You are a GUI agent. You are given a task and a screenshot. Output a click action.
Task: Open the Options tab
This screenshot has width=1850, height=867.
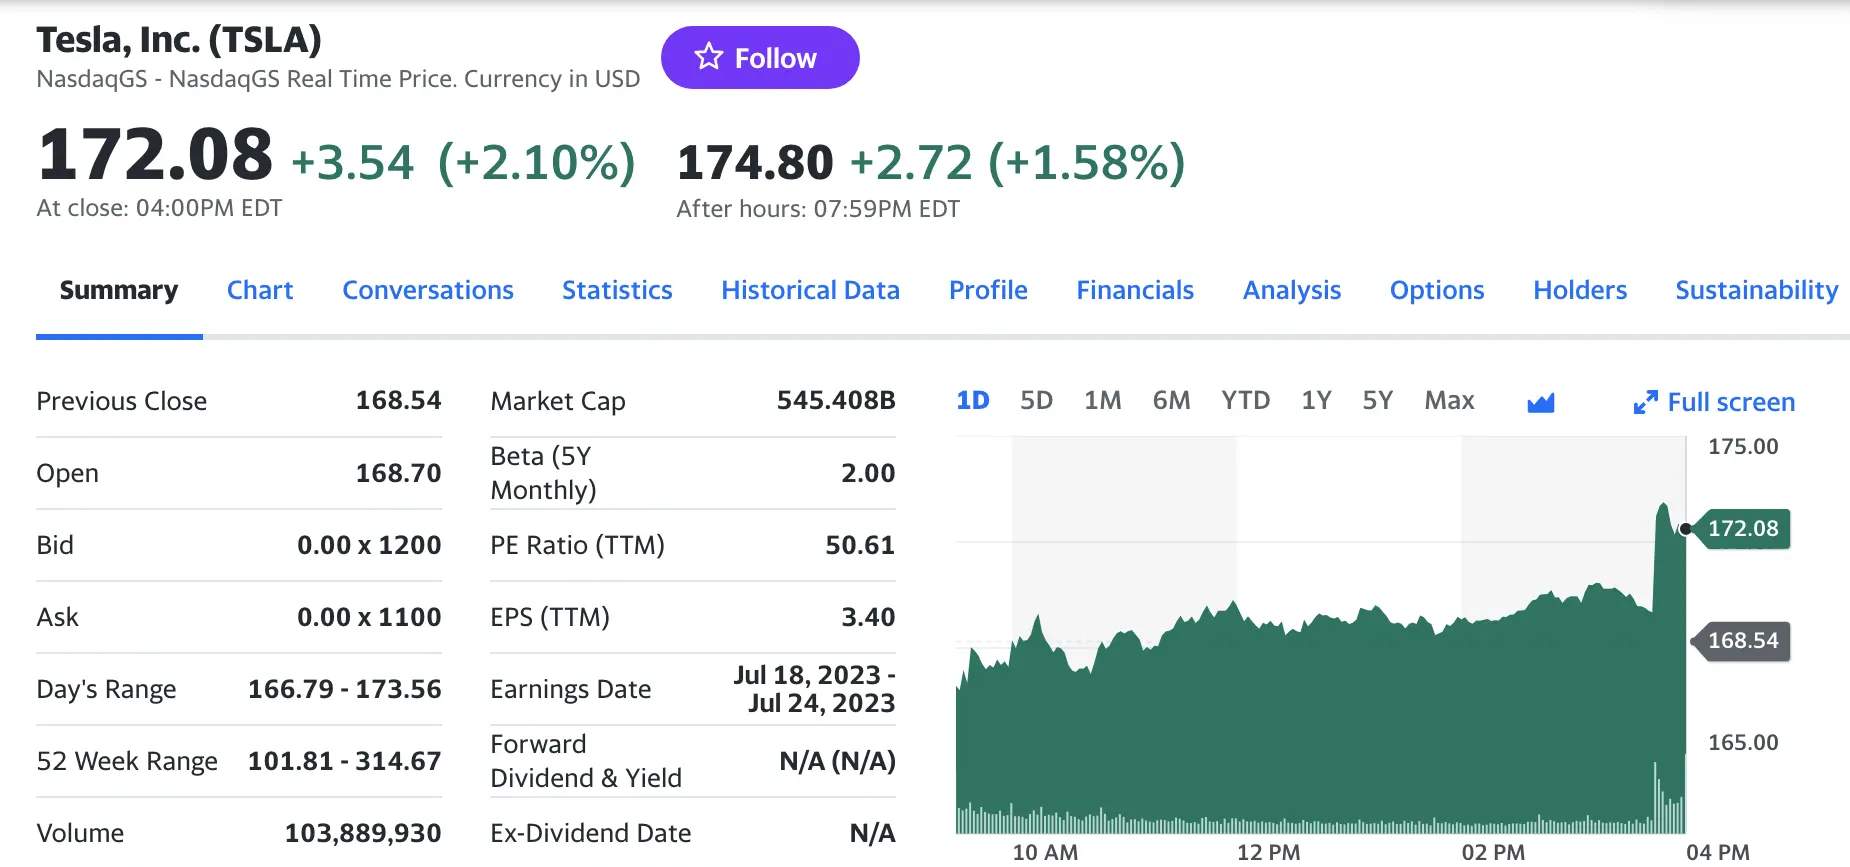[x=1437, y=290]
